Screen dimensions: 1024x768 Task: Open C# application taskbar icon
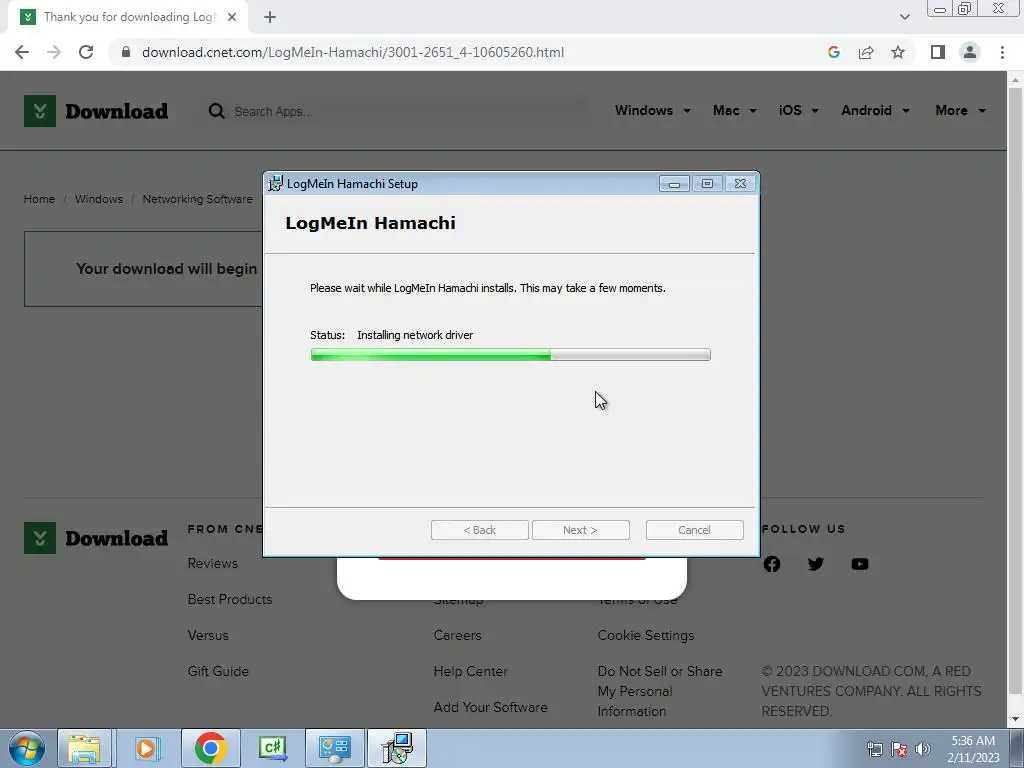[x=273, y=748]
